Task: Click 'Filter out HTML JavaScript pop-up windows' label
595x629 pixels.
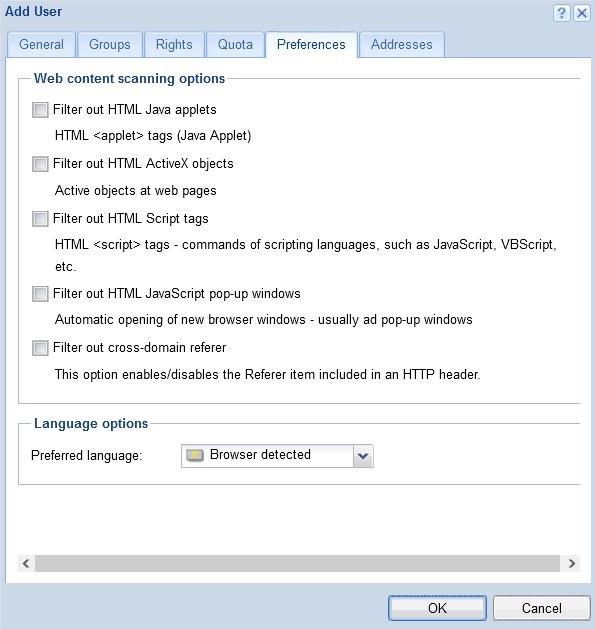Action: (x=177, y=294)
